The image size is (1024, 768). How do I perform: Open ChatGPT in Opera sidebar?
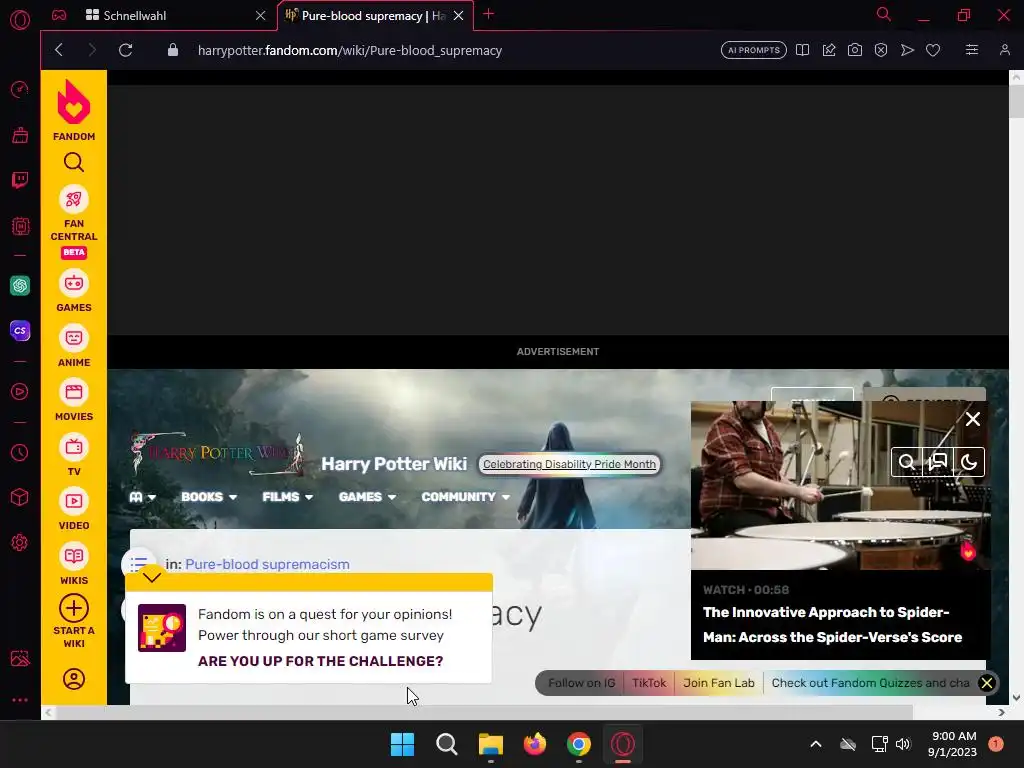20,285
